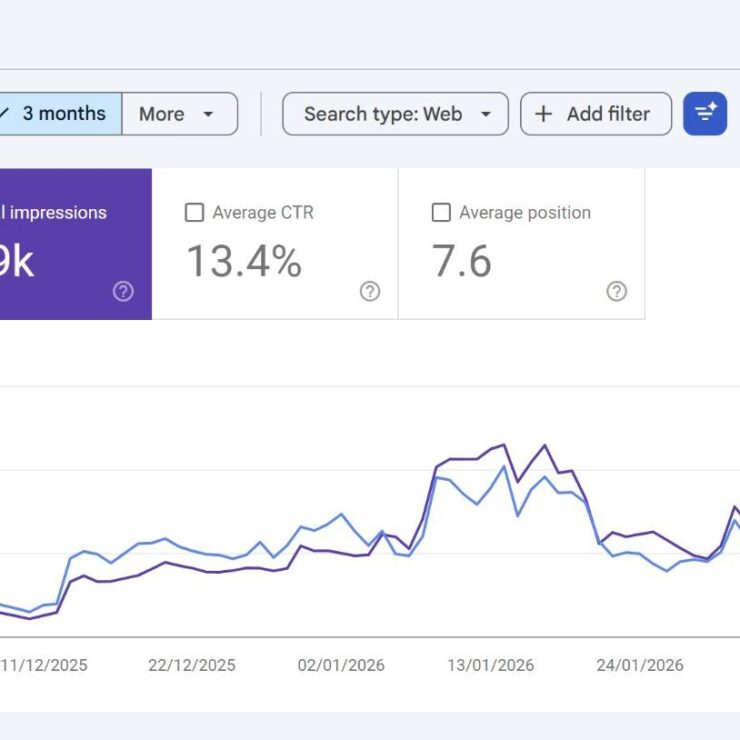The height and width of the screenshot is (740, 740).
Task: Click the Average position question mark icon
Action: coord(617,291)
